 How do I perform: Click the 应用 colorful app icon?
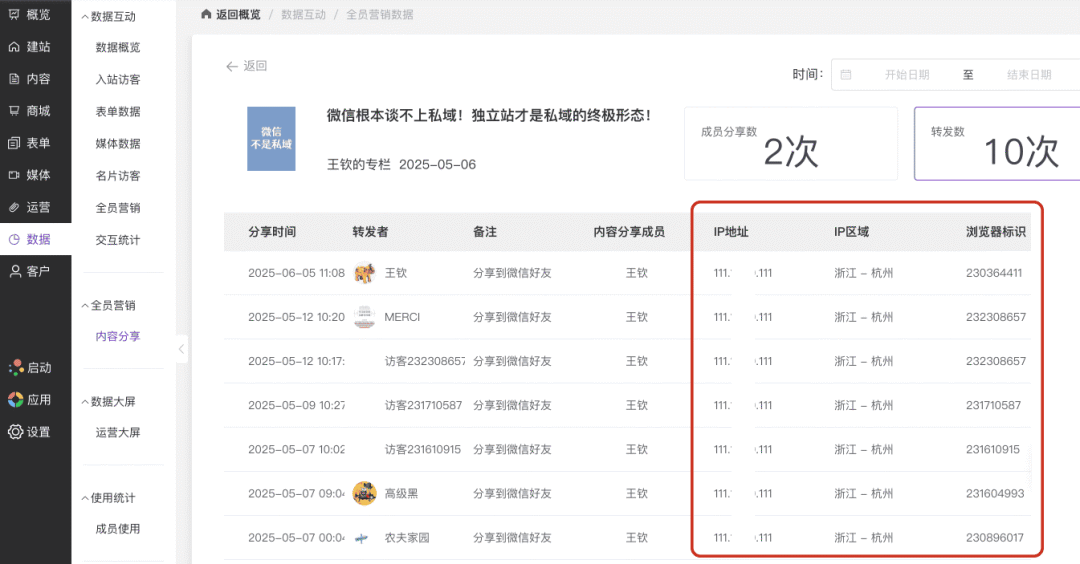[15, 399]
